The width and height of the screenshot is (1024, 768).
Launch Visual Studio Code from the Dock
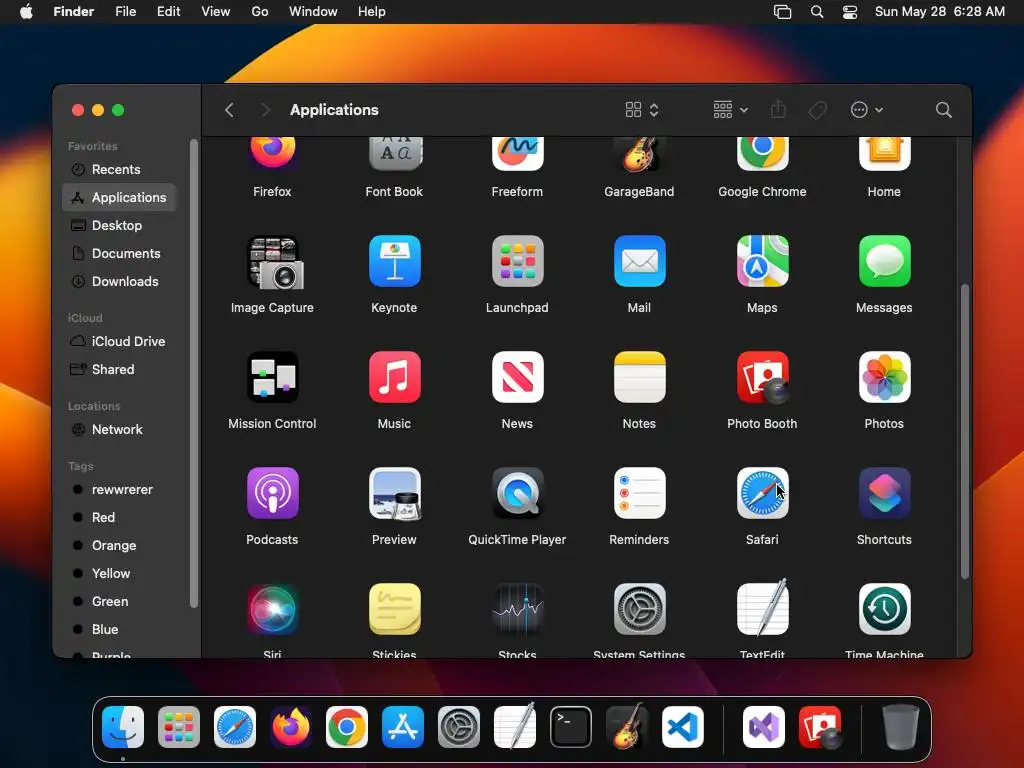pos(682,727)
